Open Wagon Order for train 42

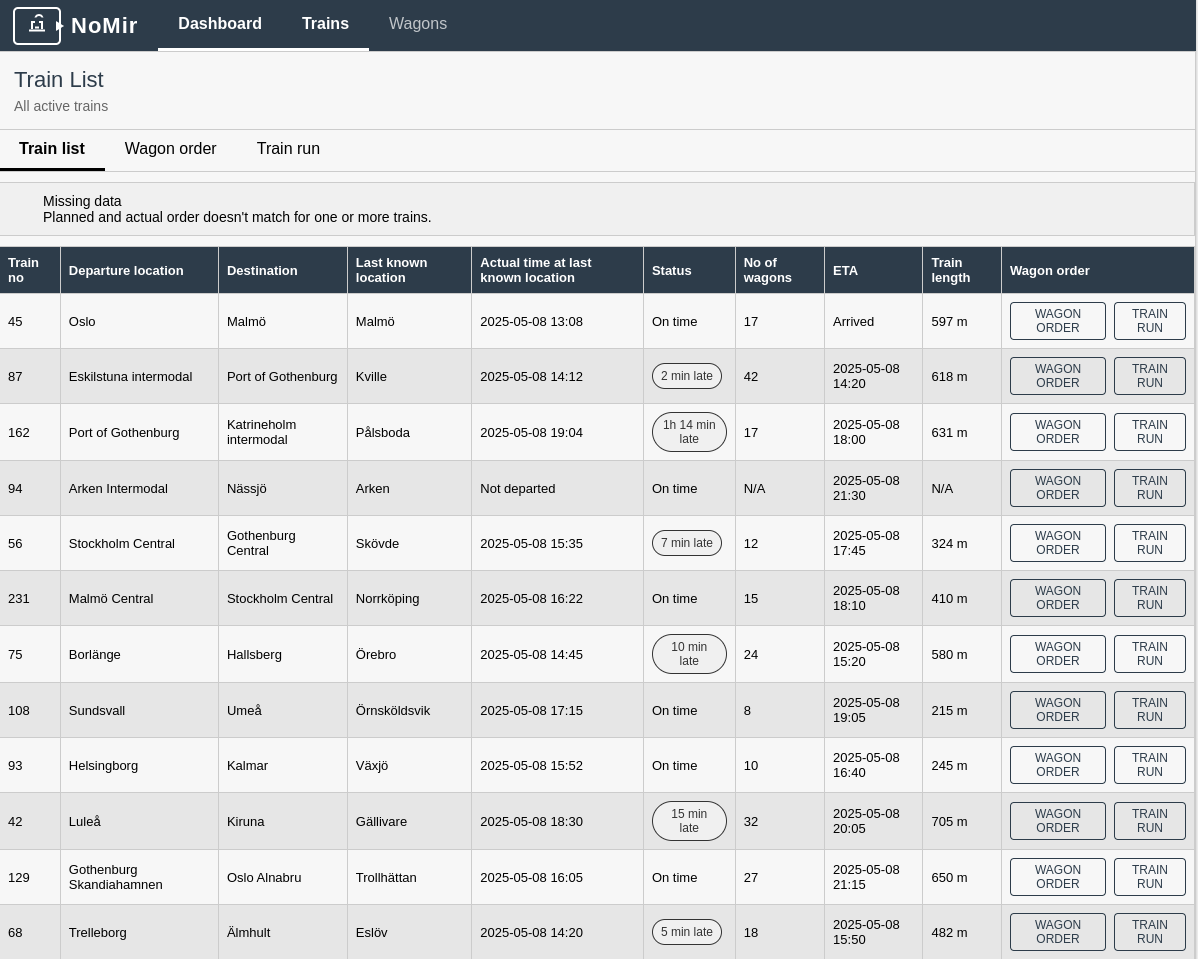point(1057,821)
